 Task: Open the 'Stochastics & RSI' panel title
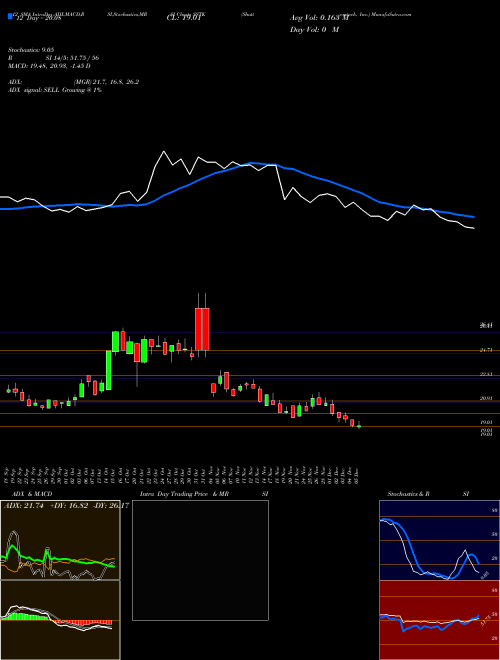[428, 494]
